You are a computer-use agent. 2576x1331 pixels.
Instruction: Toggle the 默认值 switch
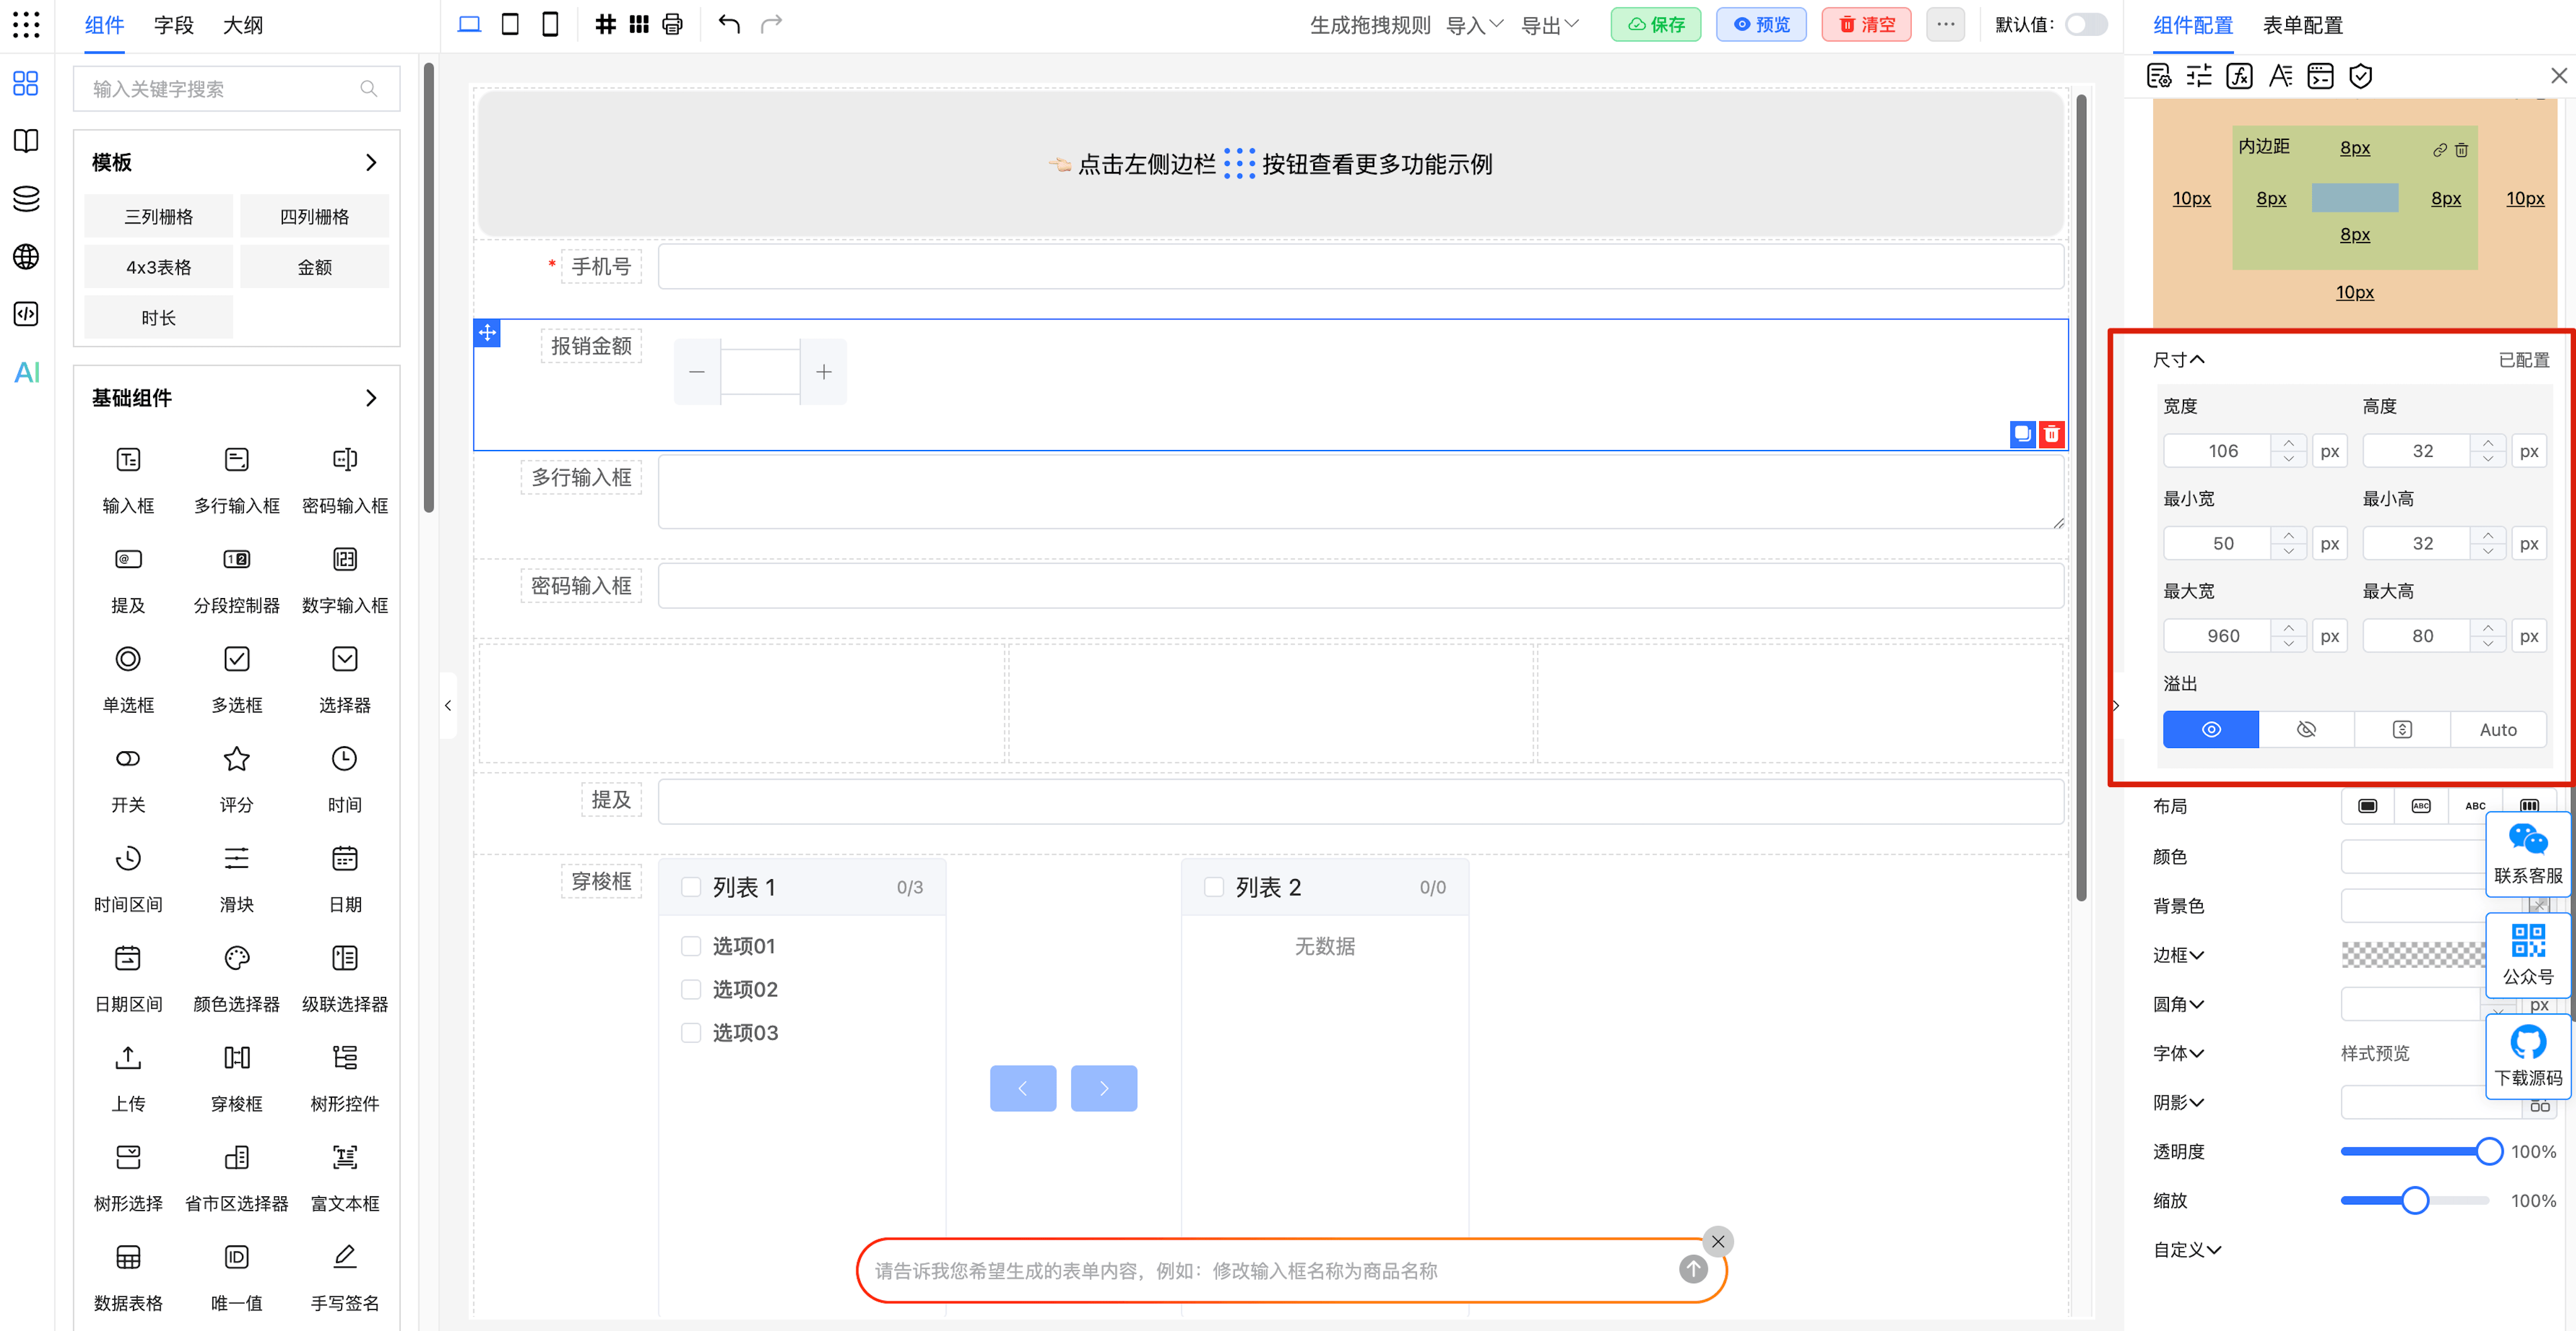point(2085,24)
